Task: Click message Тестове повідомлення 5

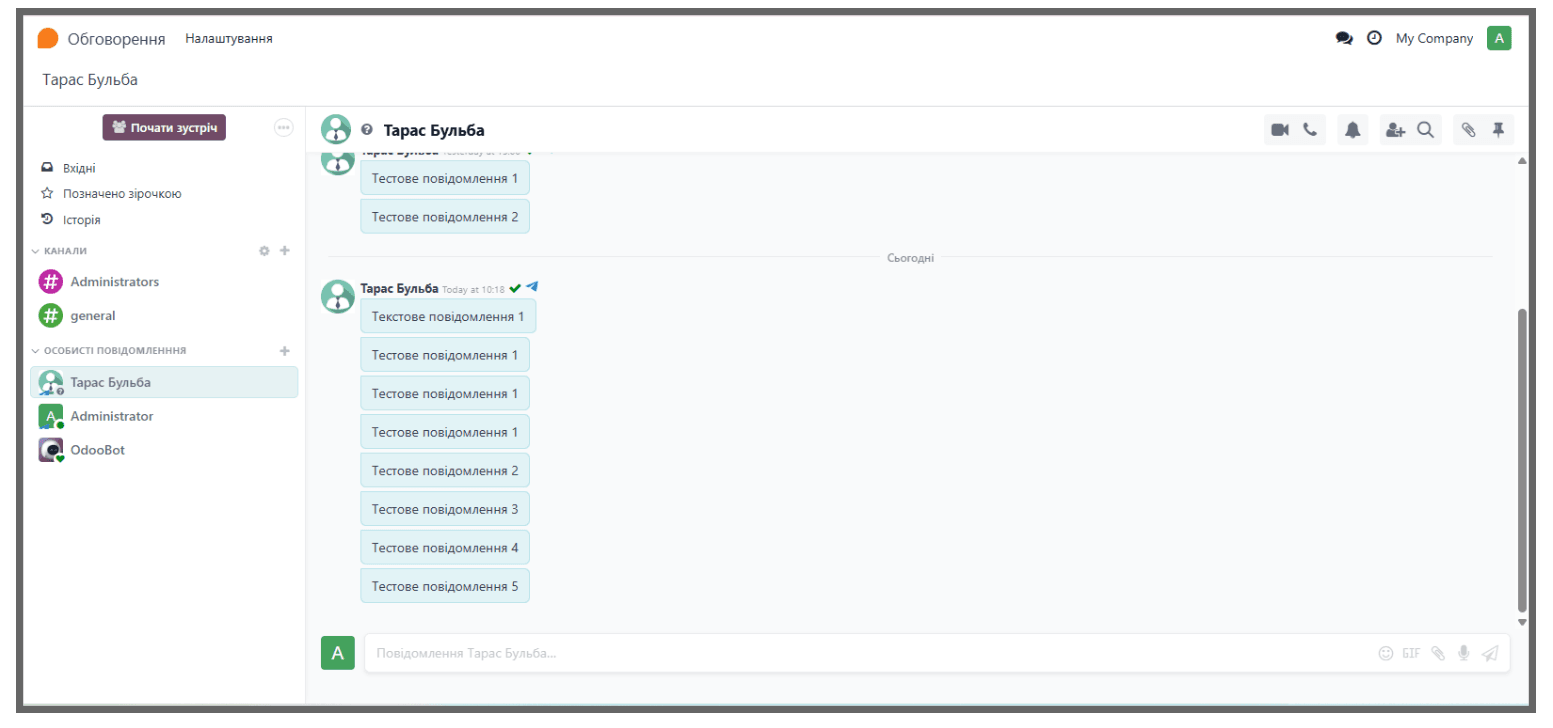Action: tap(445, 586)
